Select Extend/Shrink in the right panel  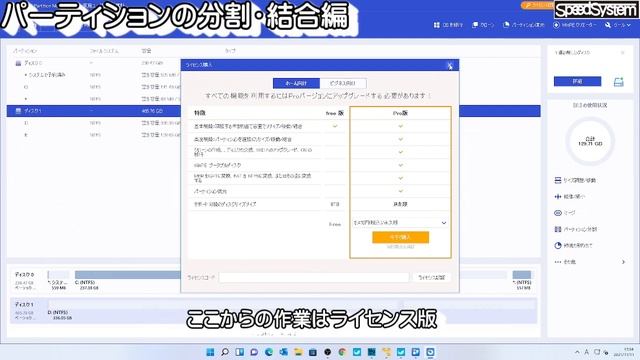pyautogui.click(x=570, y=196)
